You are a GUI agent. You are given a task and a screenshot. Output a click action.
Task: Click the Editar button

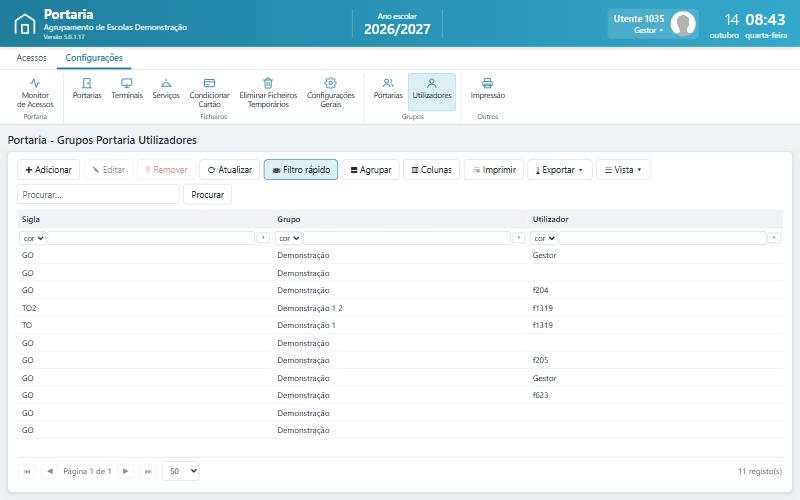tap(108, 169)
